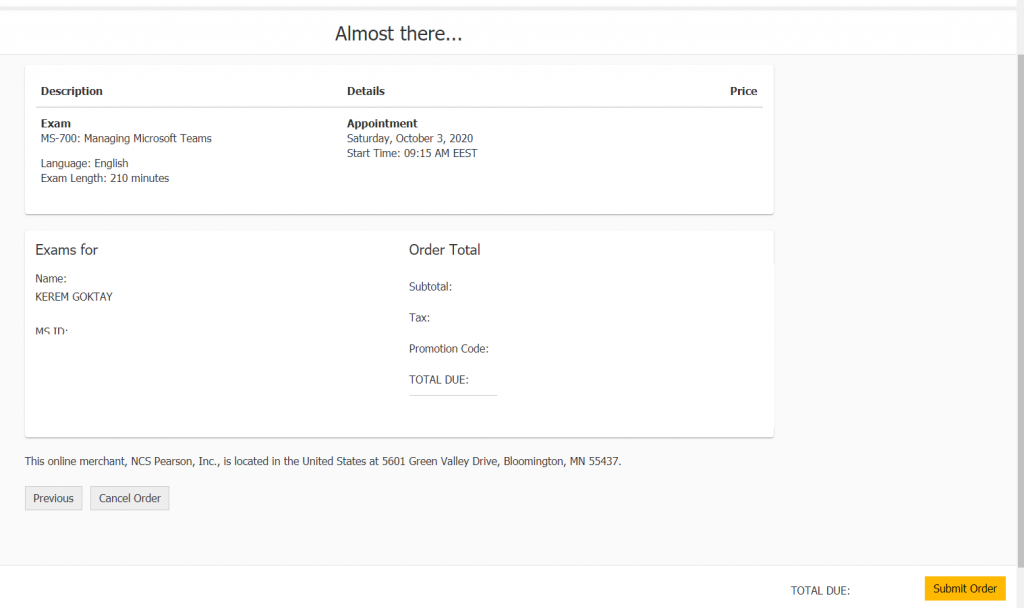The image size is (1024, 608).
Task: Click the Language: English line
Action: tap(84, 163)
